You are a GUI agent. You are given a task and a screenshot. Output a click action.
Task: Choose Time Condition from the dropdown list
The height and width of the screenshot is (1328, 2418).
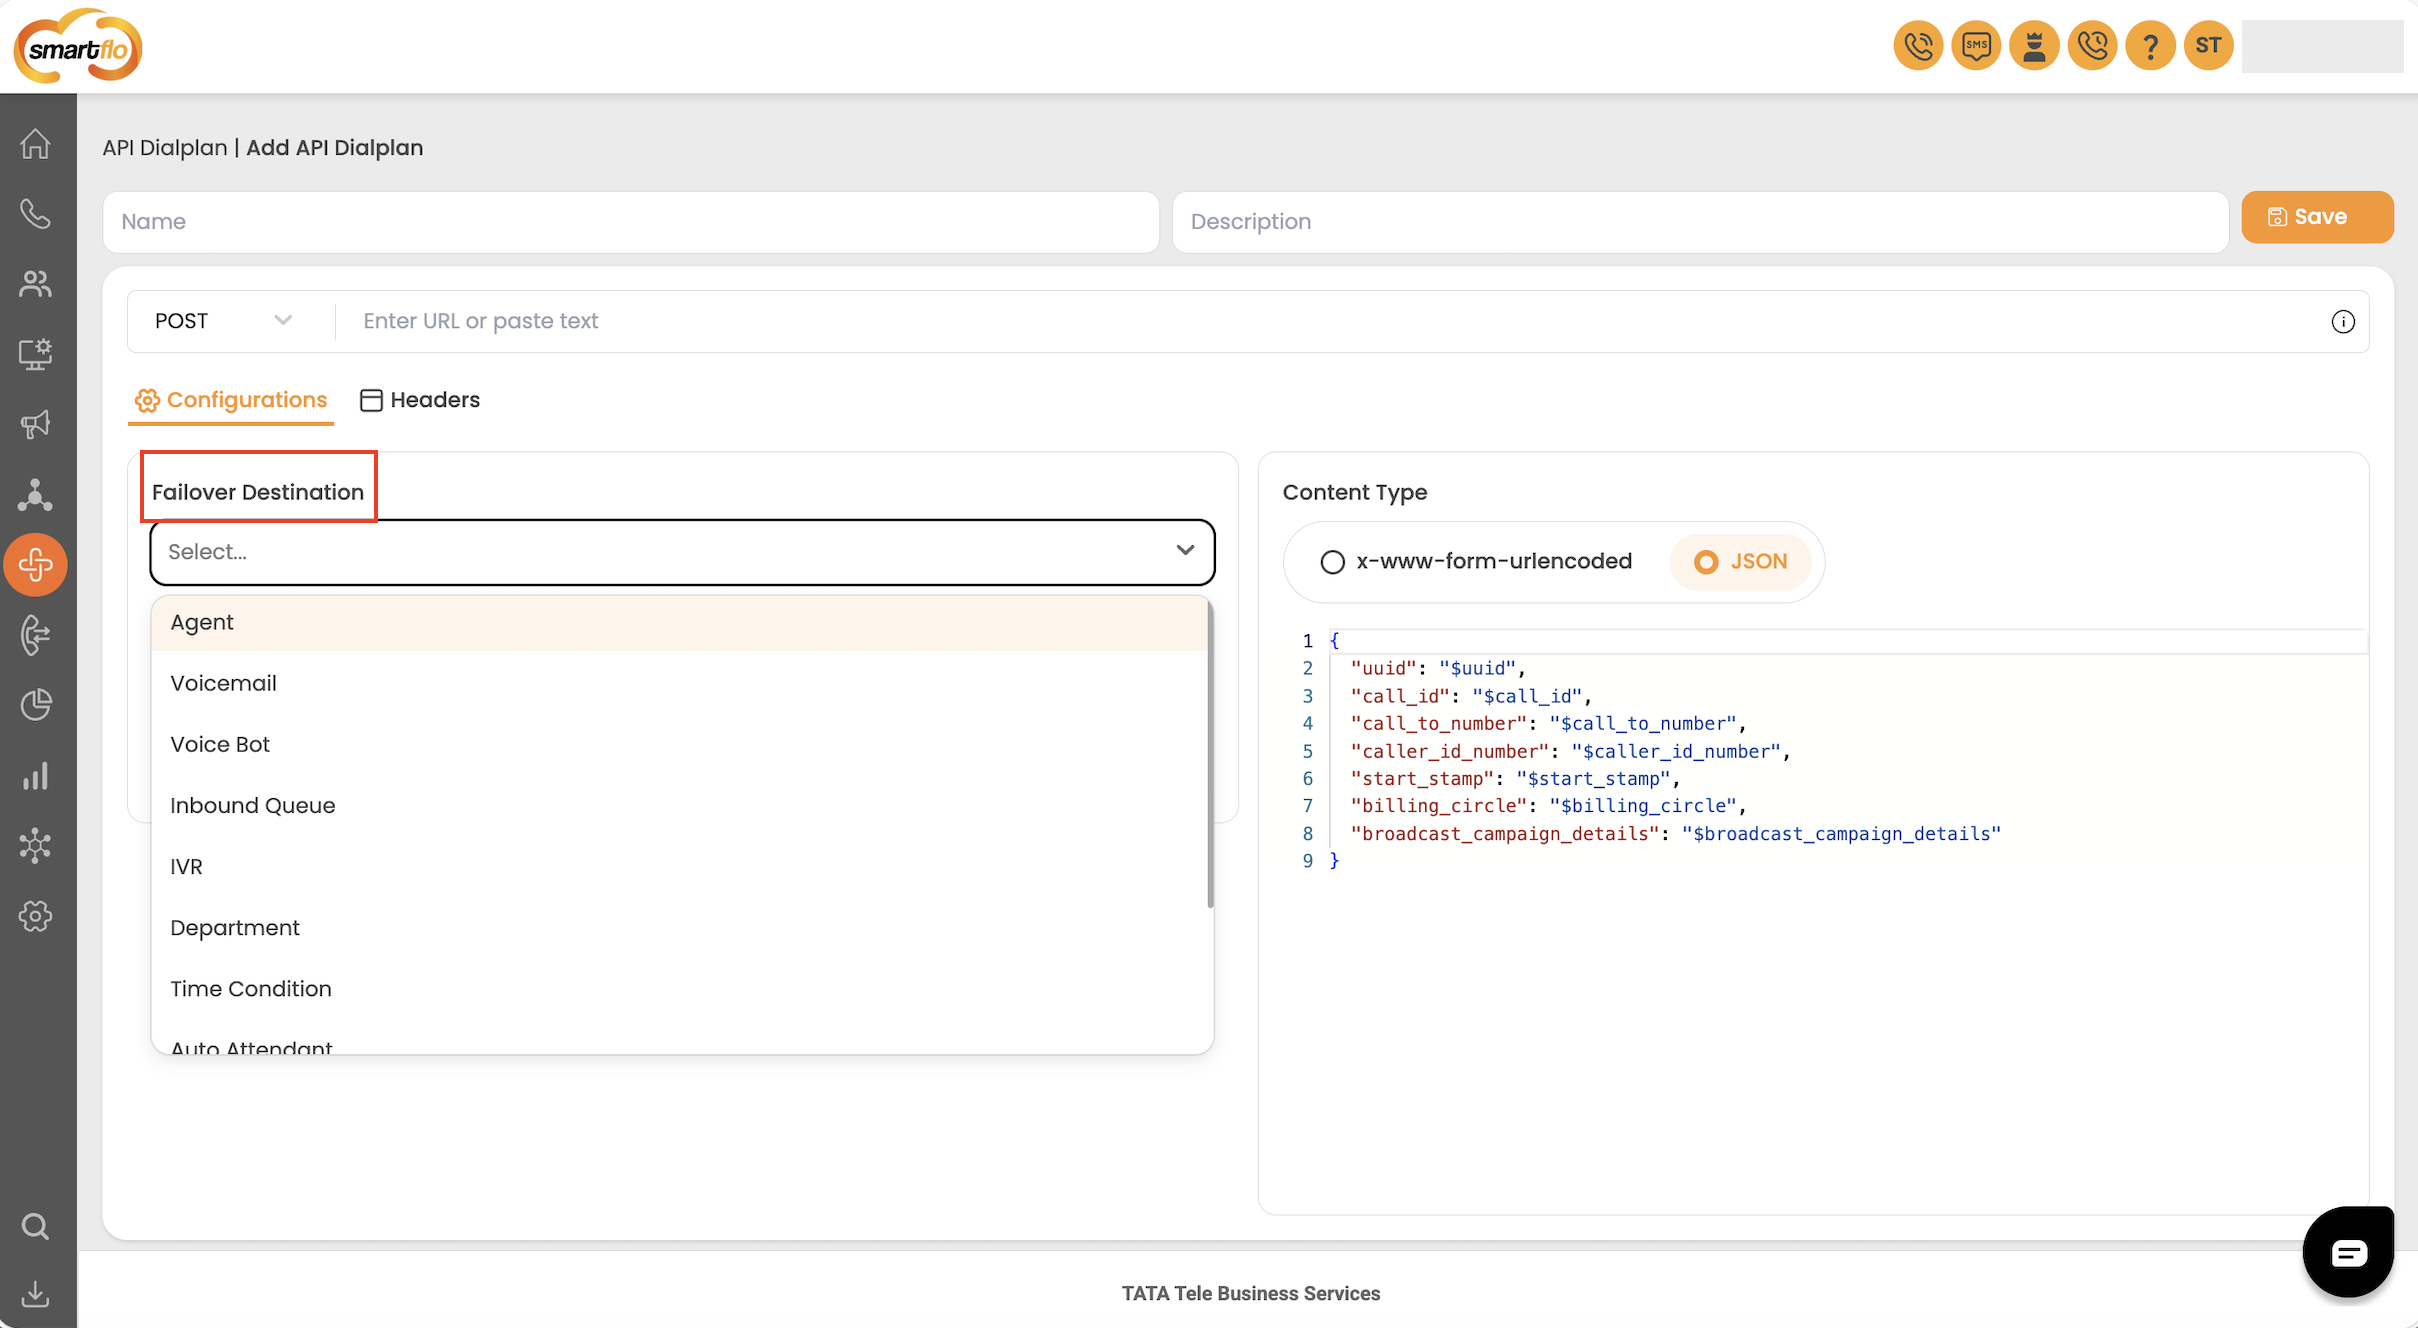click(x=680, y=989)
